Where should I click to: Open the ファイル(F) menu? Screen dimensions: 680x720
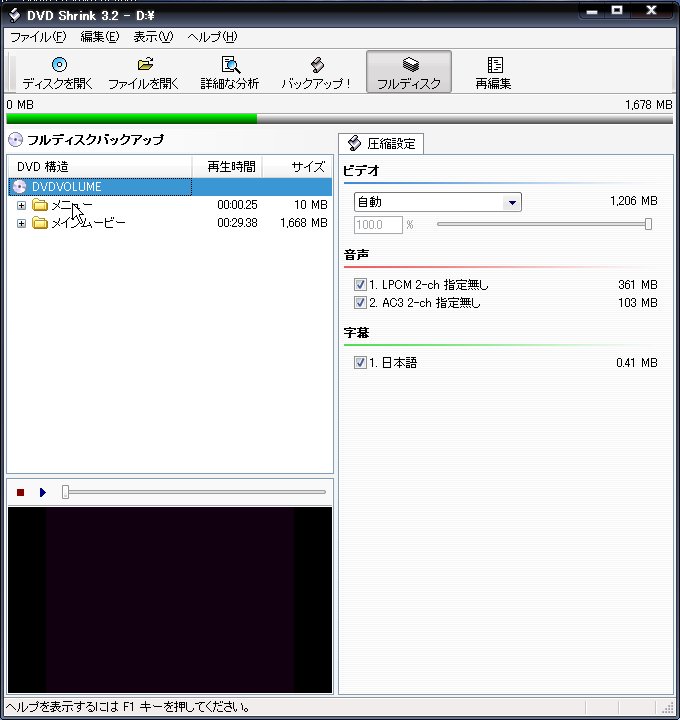(38, 37)
